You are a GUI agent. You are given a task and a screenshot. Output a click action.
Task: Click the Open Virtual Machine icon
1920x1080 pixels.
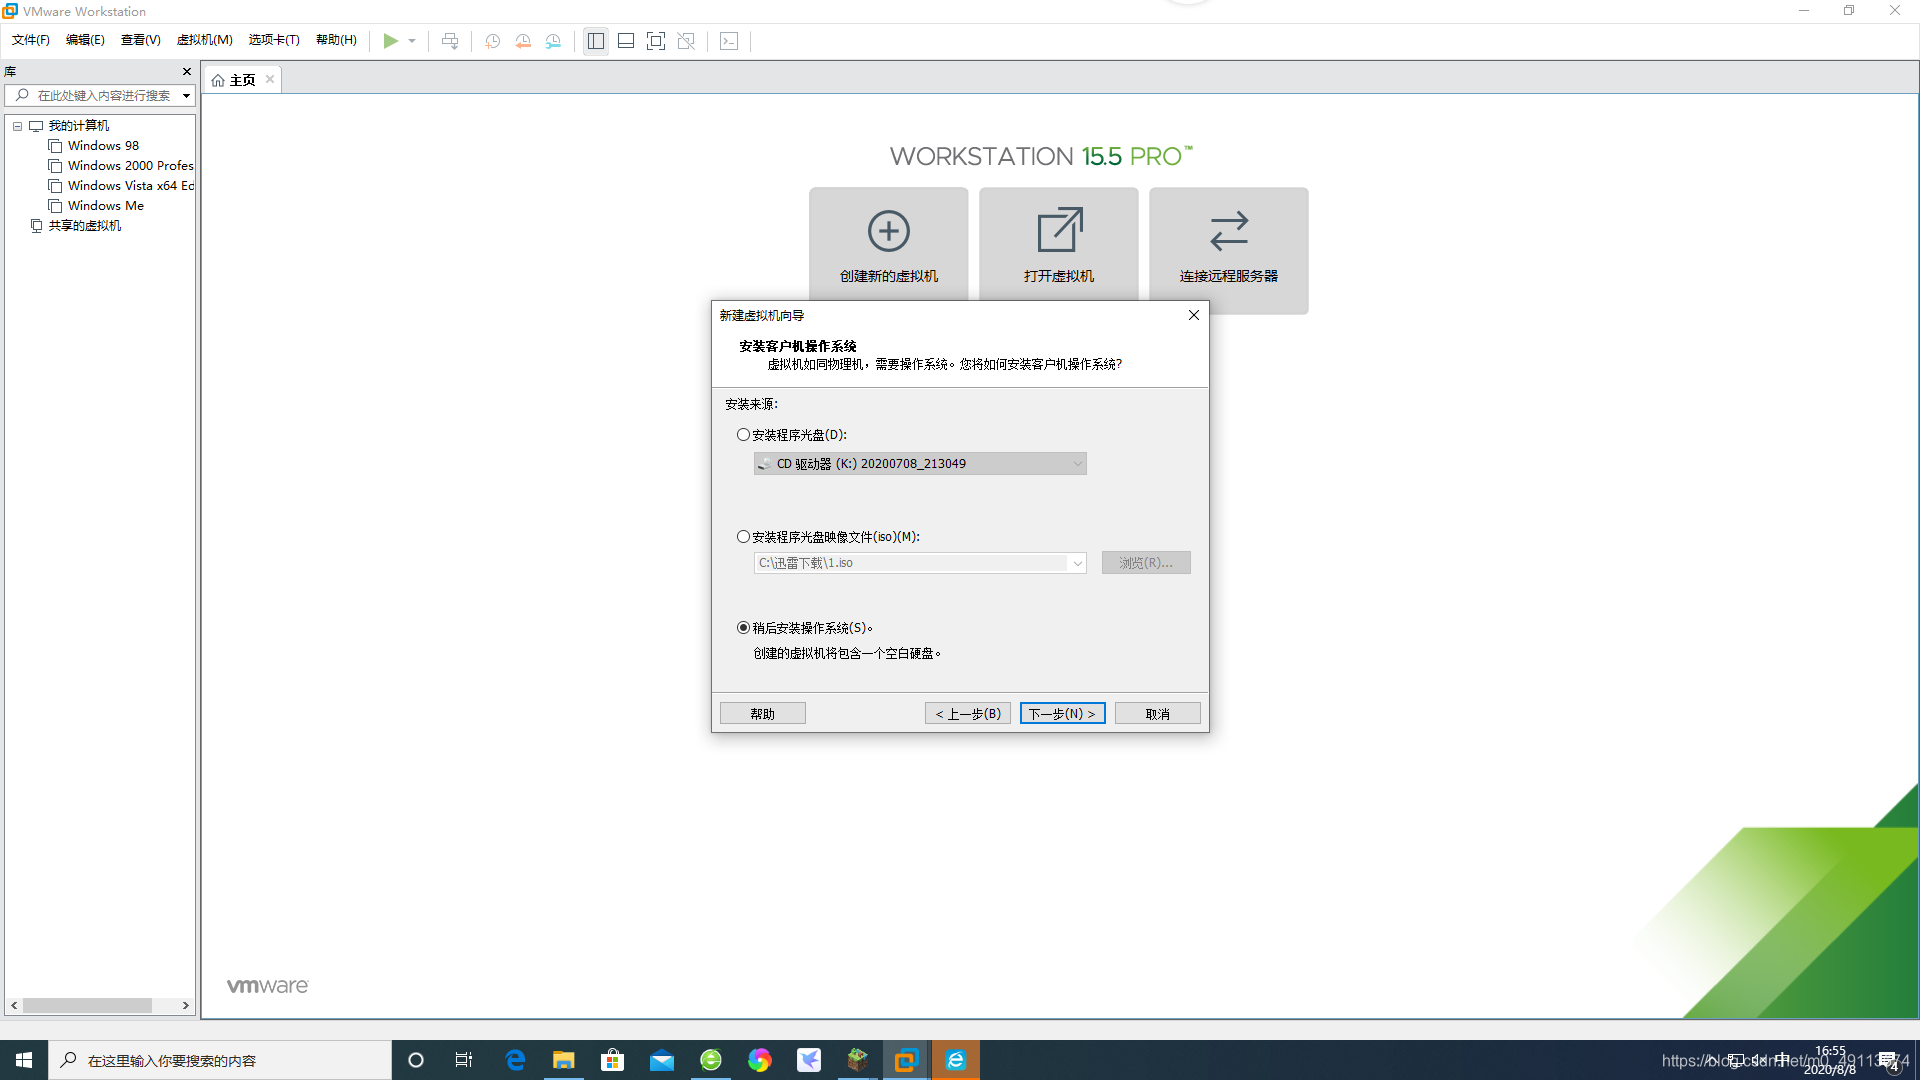point(1058,237)
